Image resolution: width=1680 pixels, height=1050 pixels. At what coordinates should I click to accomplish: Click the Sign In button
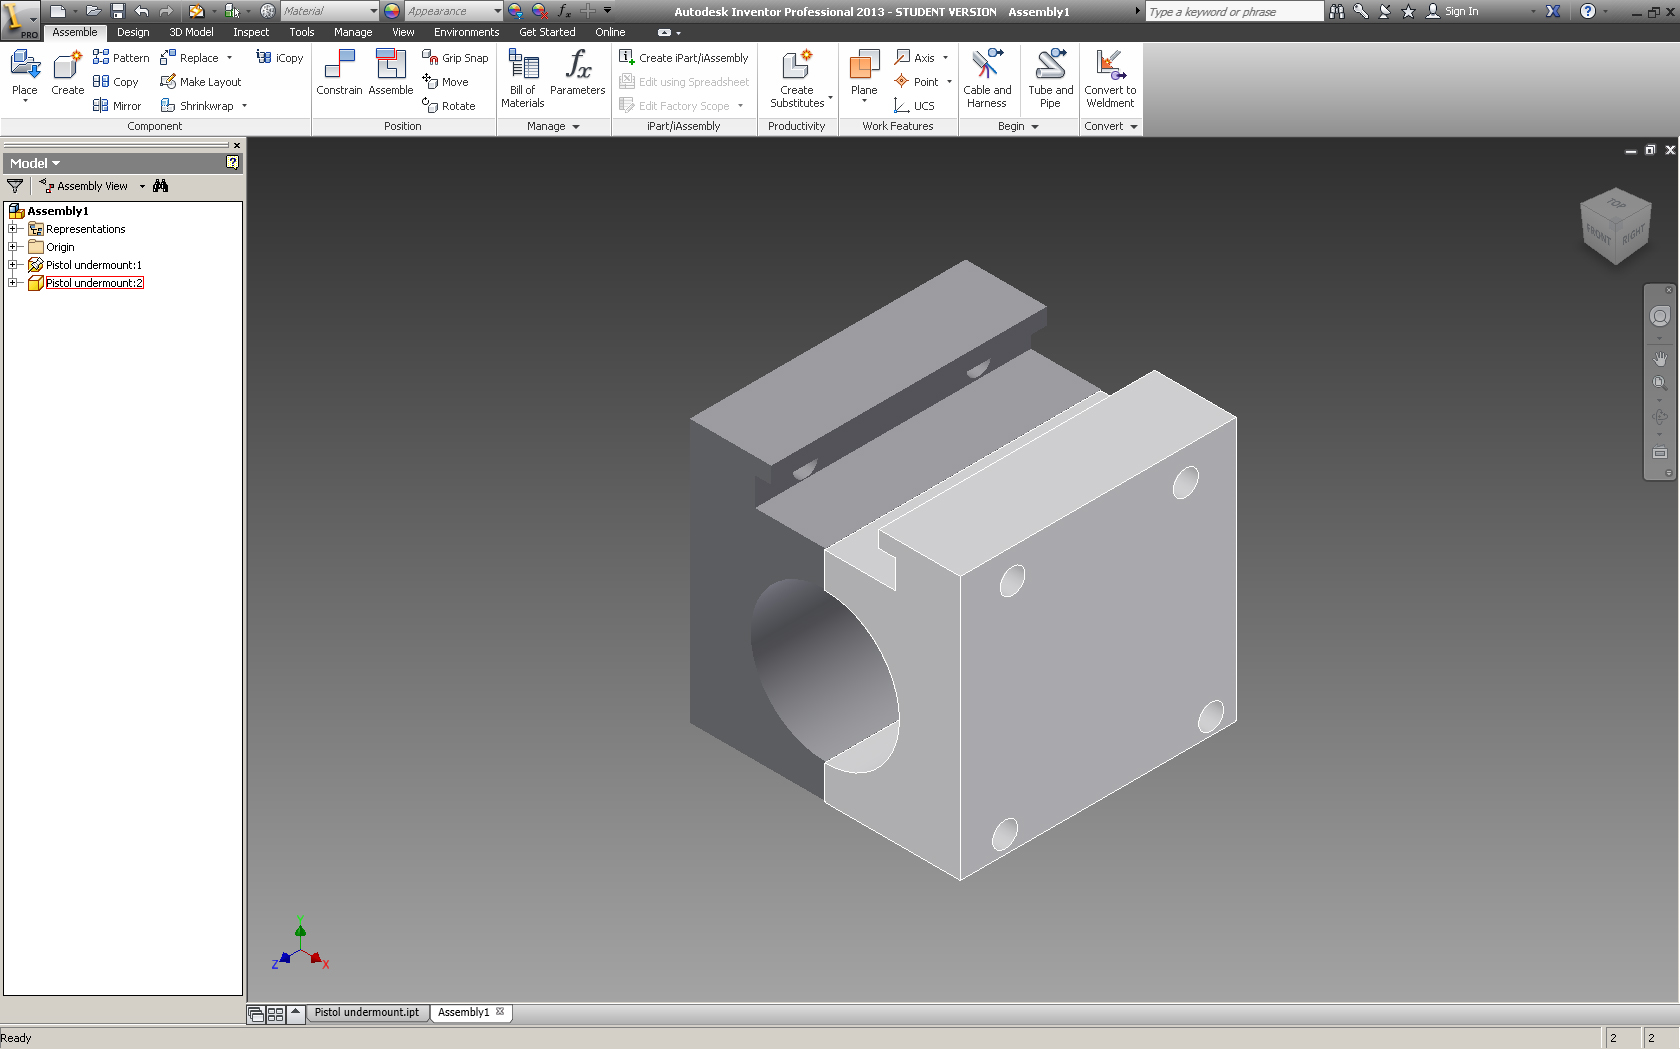[x=1452, y=11]
